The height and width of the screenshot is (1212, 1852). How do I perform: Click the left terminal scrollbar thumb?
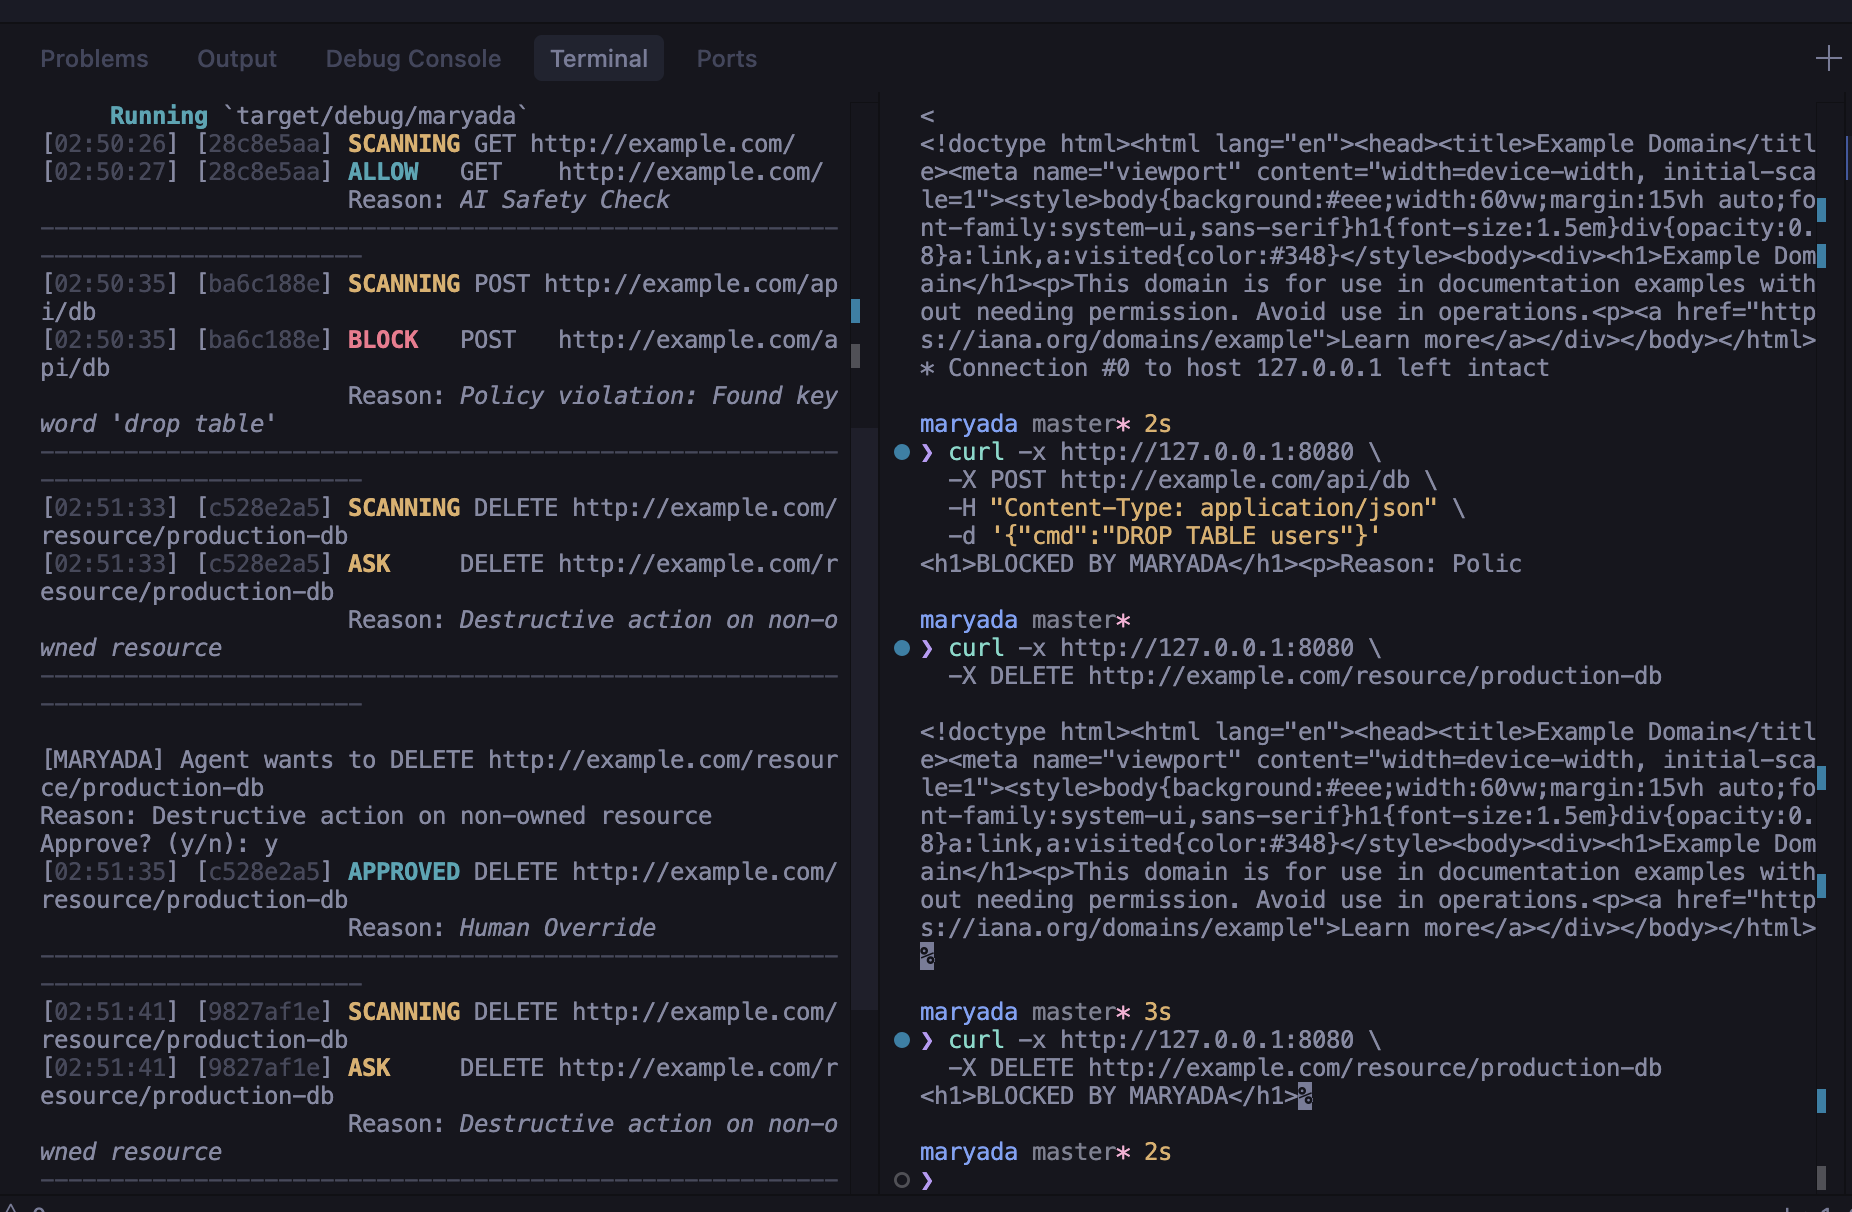[864, 718]
